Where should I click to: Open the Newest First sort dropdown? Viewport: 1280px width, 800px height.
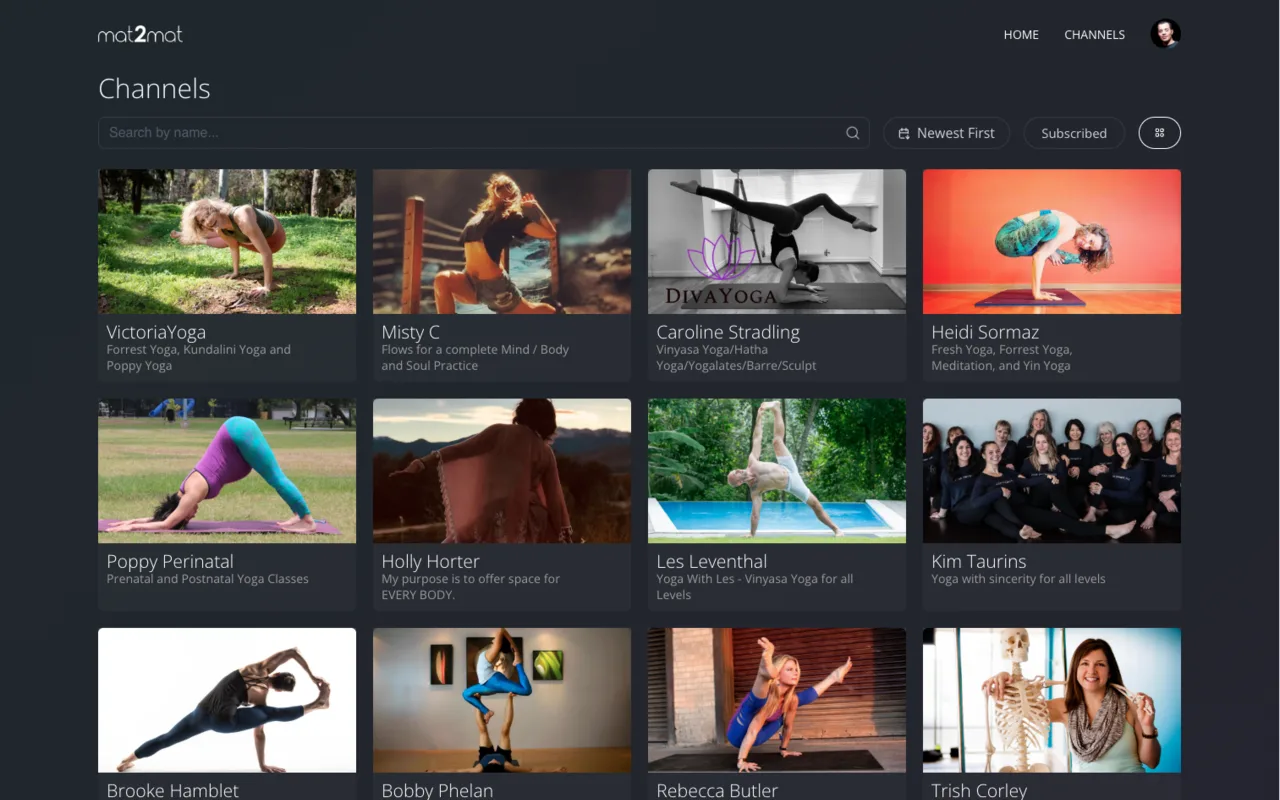[x=946, y=133]
